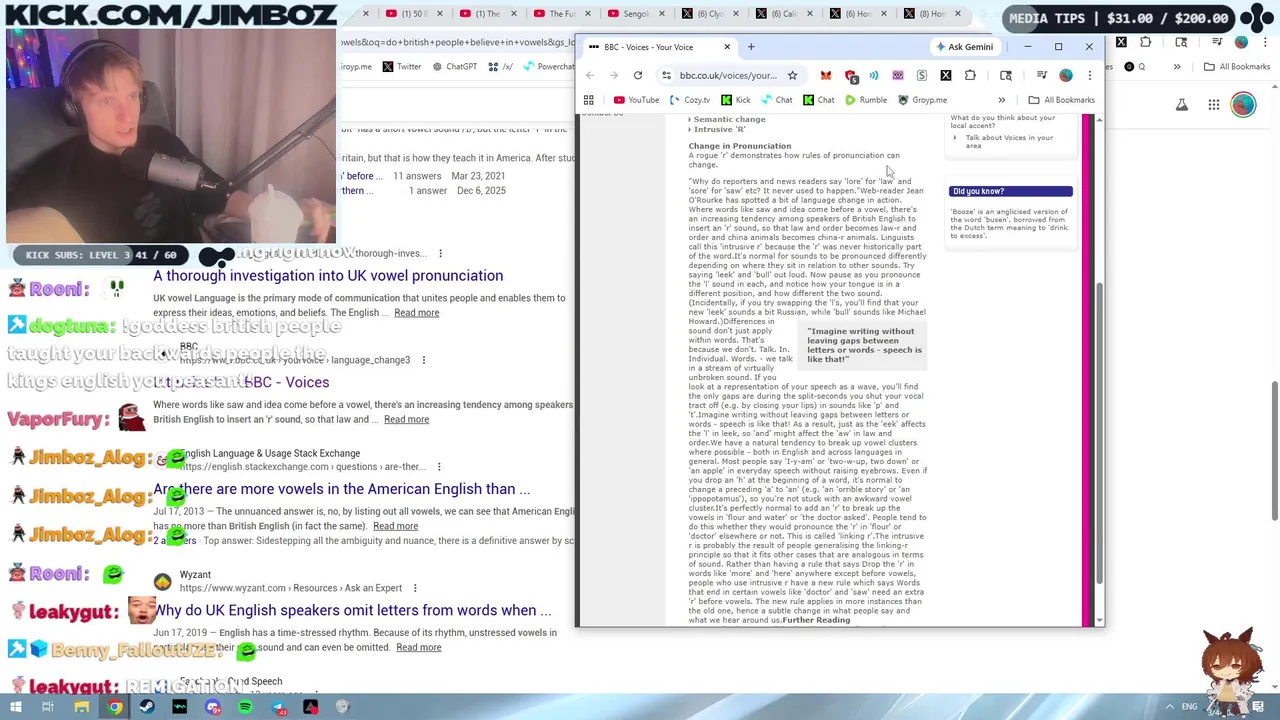Open a new tab in BBC window

pos(751,47)
